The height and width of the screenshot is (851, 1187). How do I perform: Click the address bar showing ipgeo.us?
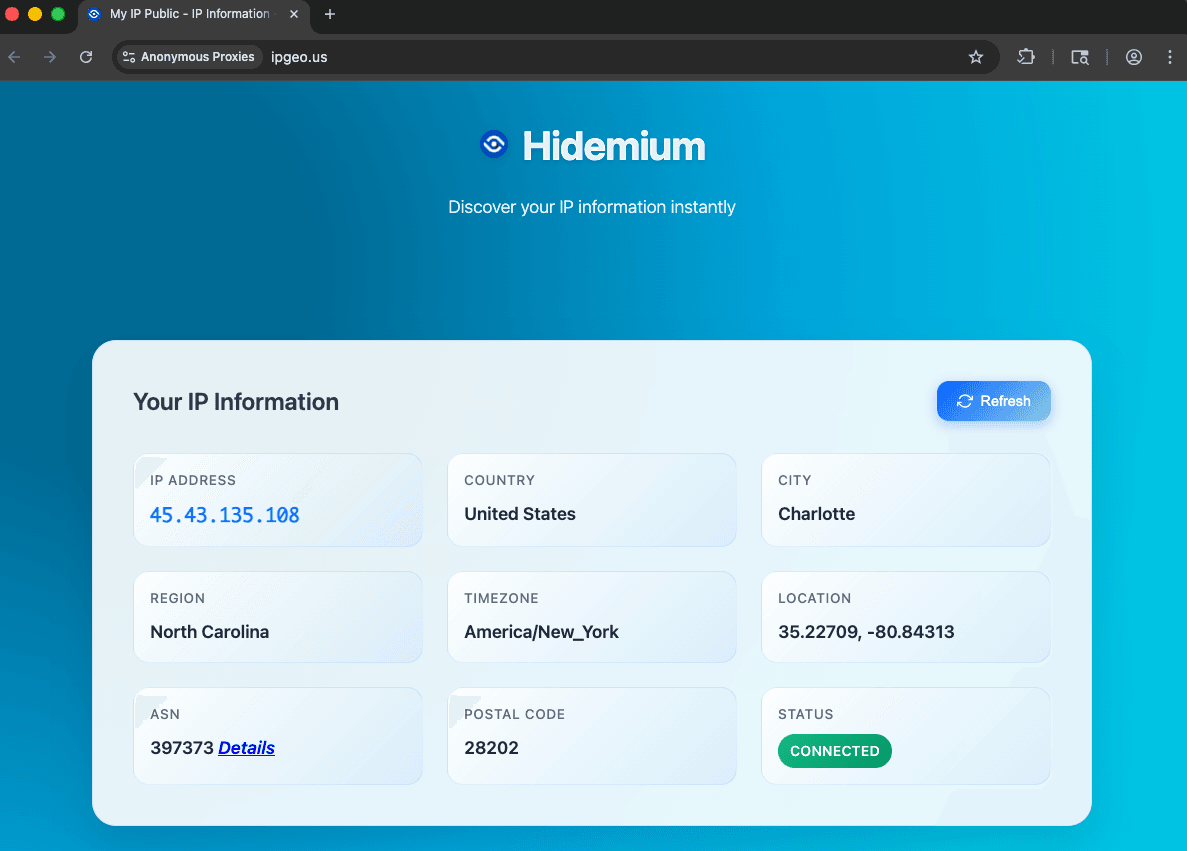coord(299,57)
